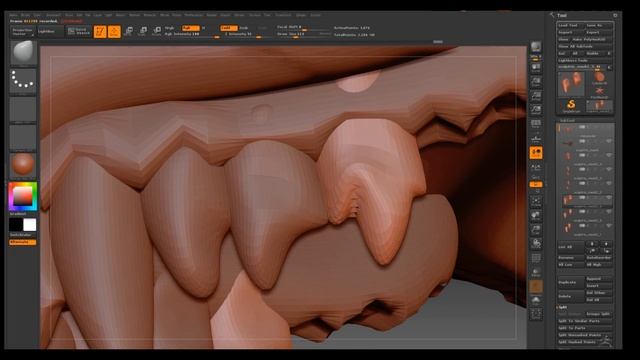Select the white main color swatch
Screen dimensions: 640x360
tap(29, 225)
